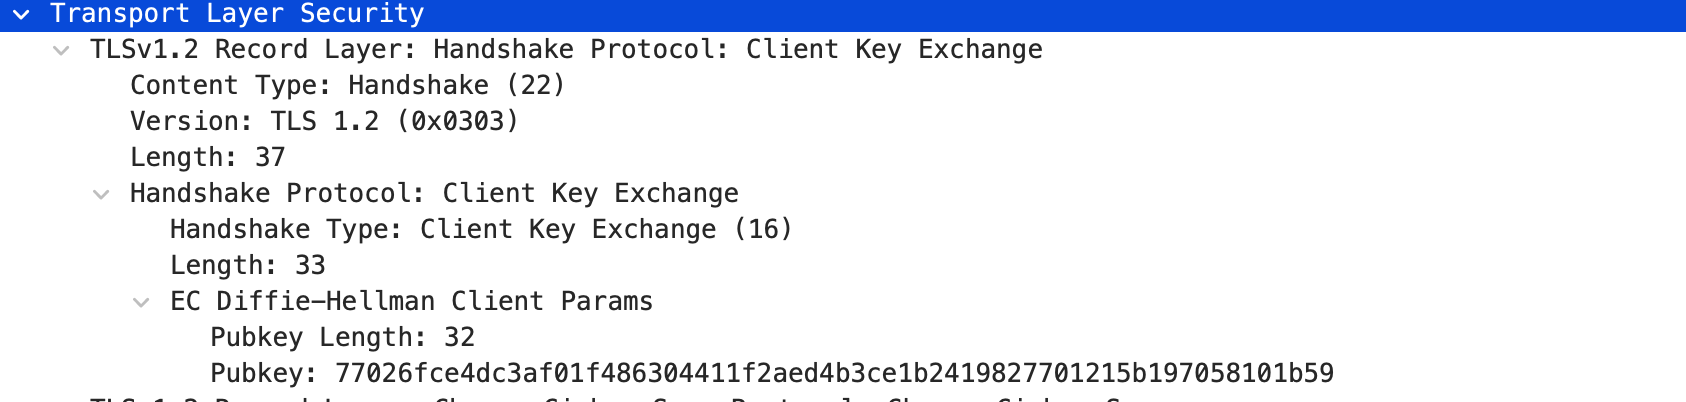Image resolution: width=1686 pixels, height=402 pixels.
Task: Select the Handshake Type field label
Action: coord(285,230)
